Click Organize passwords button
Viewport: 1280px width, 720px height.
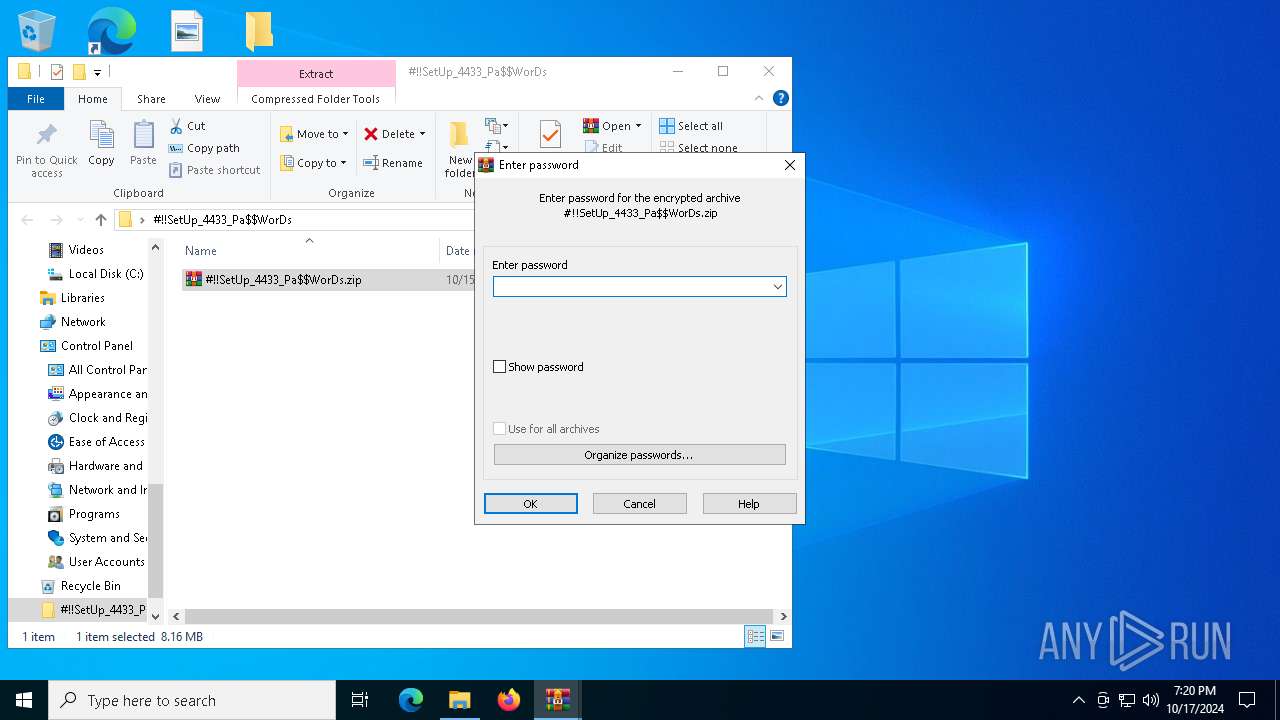coord(639,455)
